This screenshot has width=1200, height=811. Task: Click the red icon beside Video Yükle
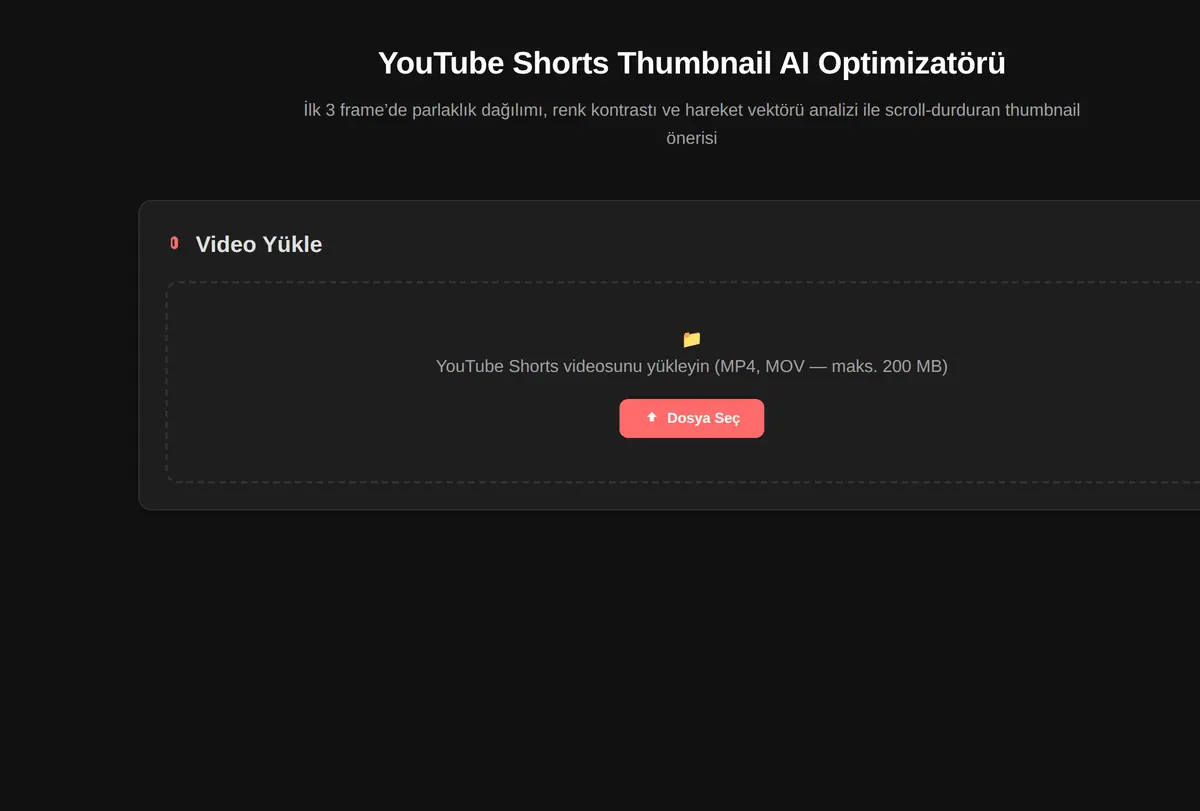point(174,243)
